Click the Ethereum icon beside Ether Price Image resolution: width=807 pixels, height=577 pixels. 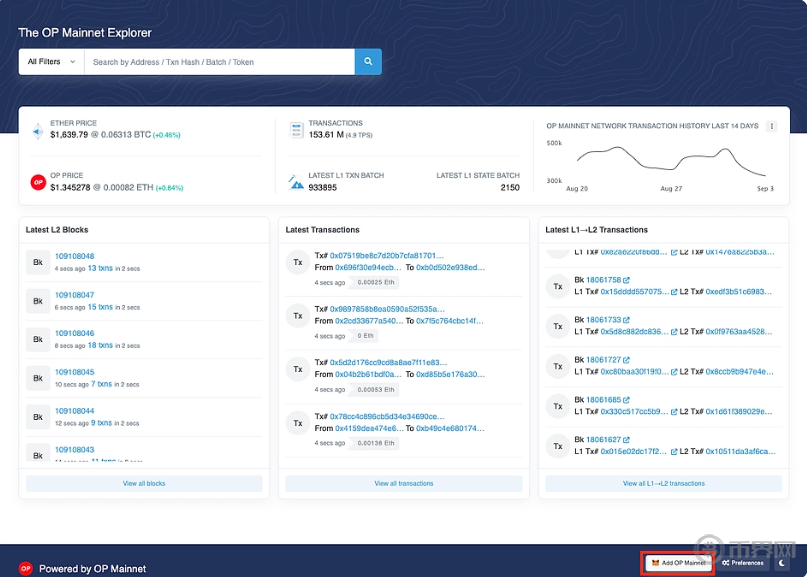(38, 130)
